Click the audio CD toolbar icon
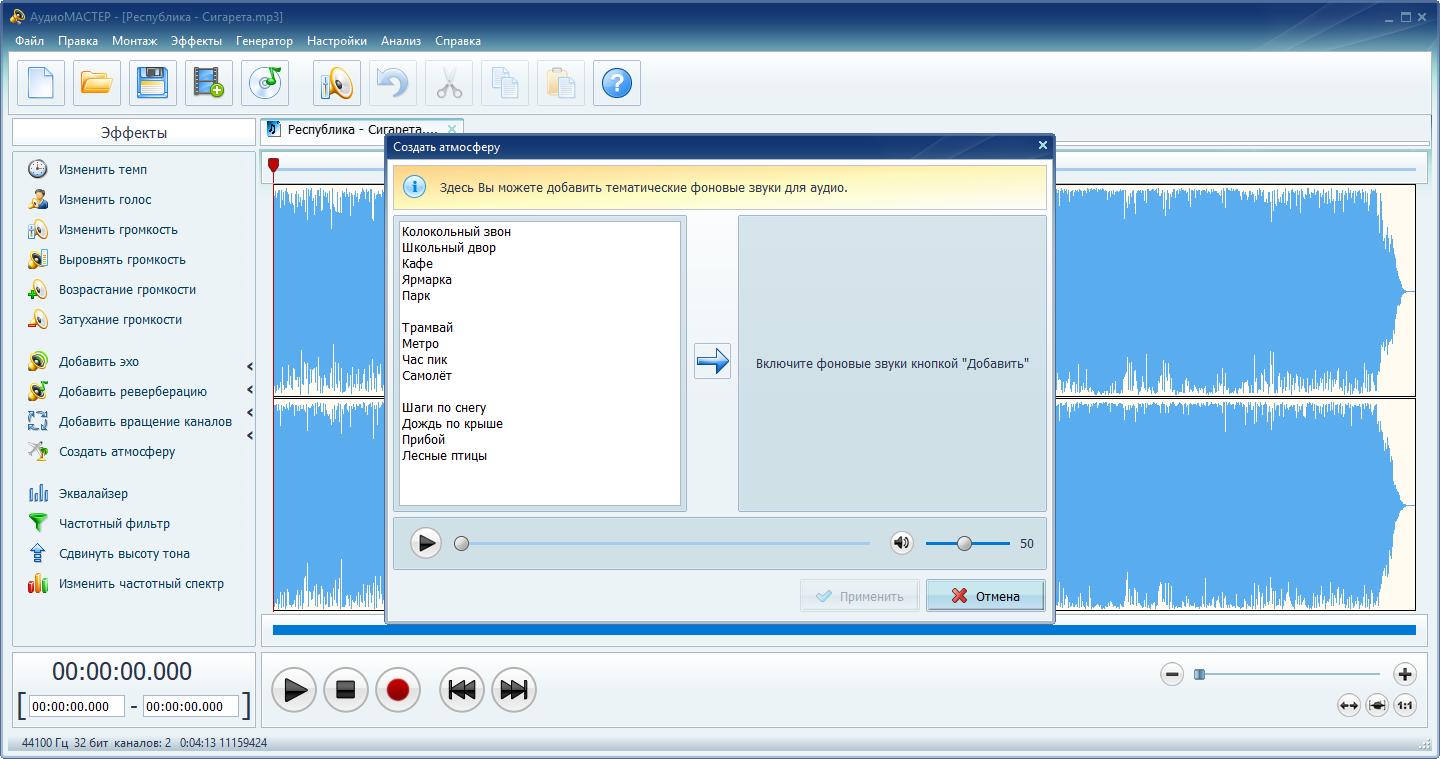Image resolution: width=1440 pixels, height=759 pixels. pyautogui.click(x=265, y=83)
